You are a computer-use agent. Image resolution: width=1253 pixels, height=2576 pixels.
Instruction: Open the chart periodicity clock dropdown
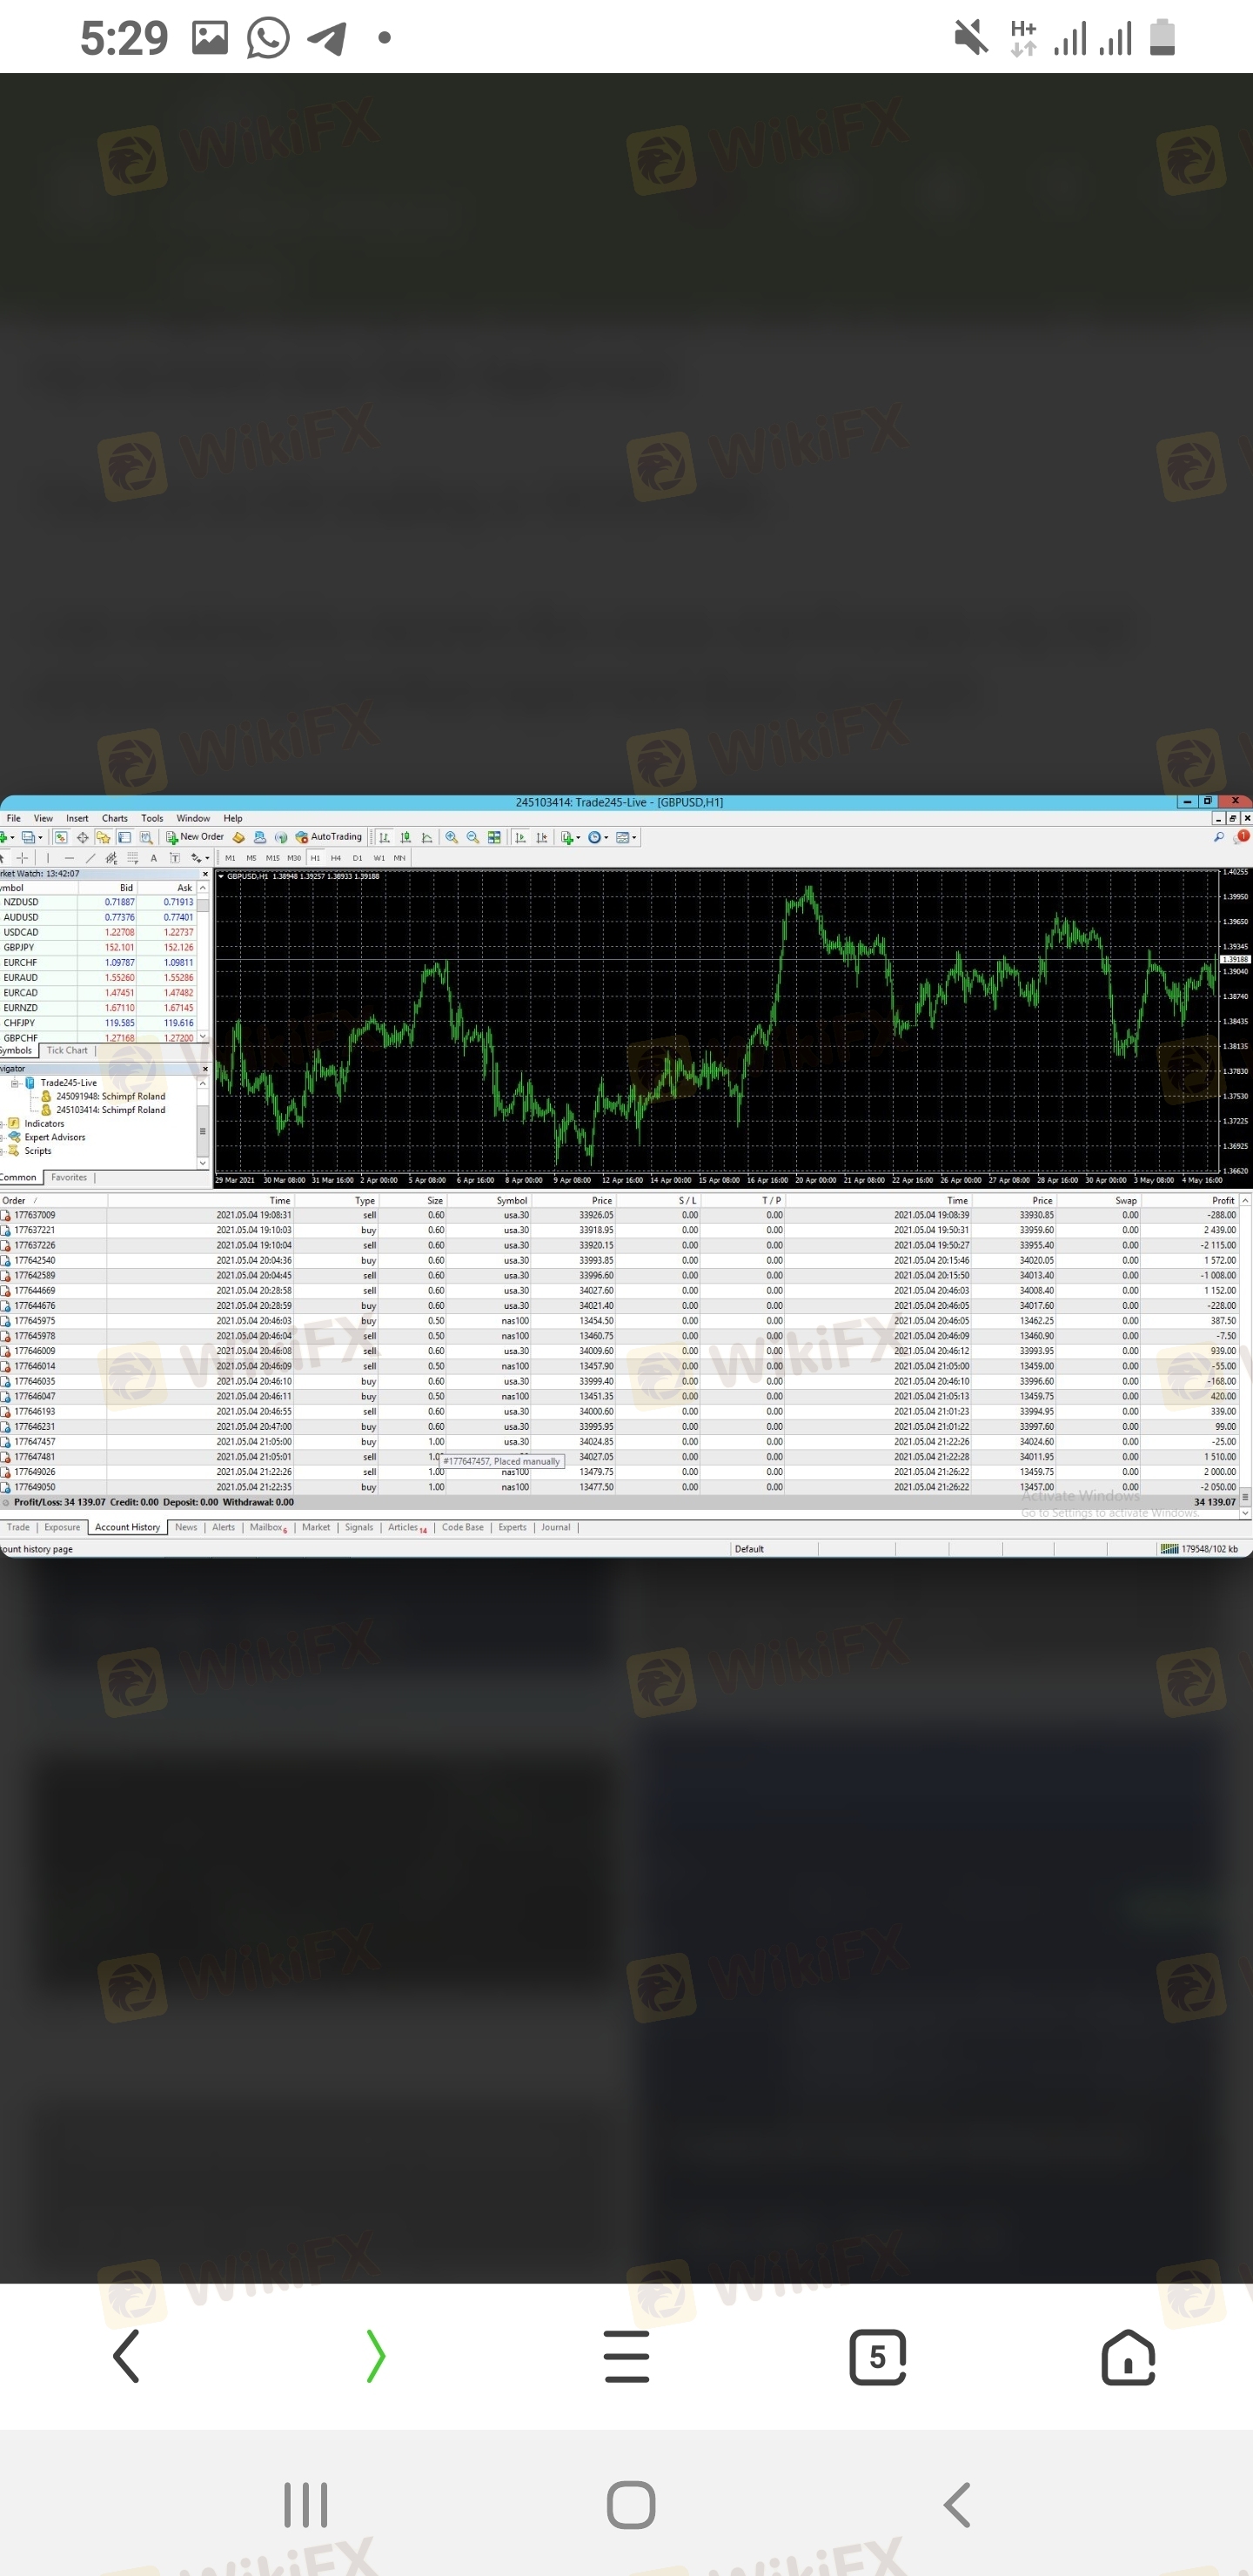coord(597,838)
